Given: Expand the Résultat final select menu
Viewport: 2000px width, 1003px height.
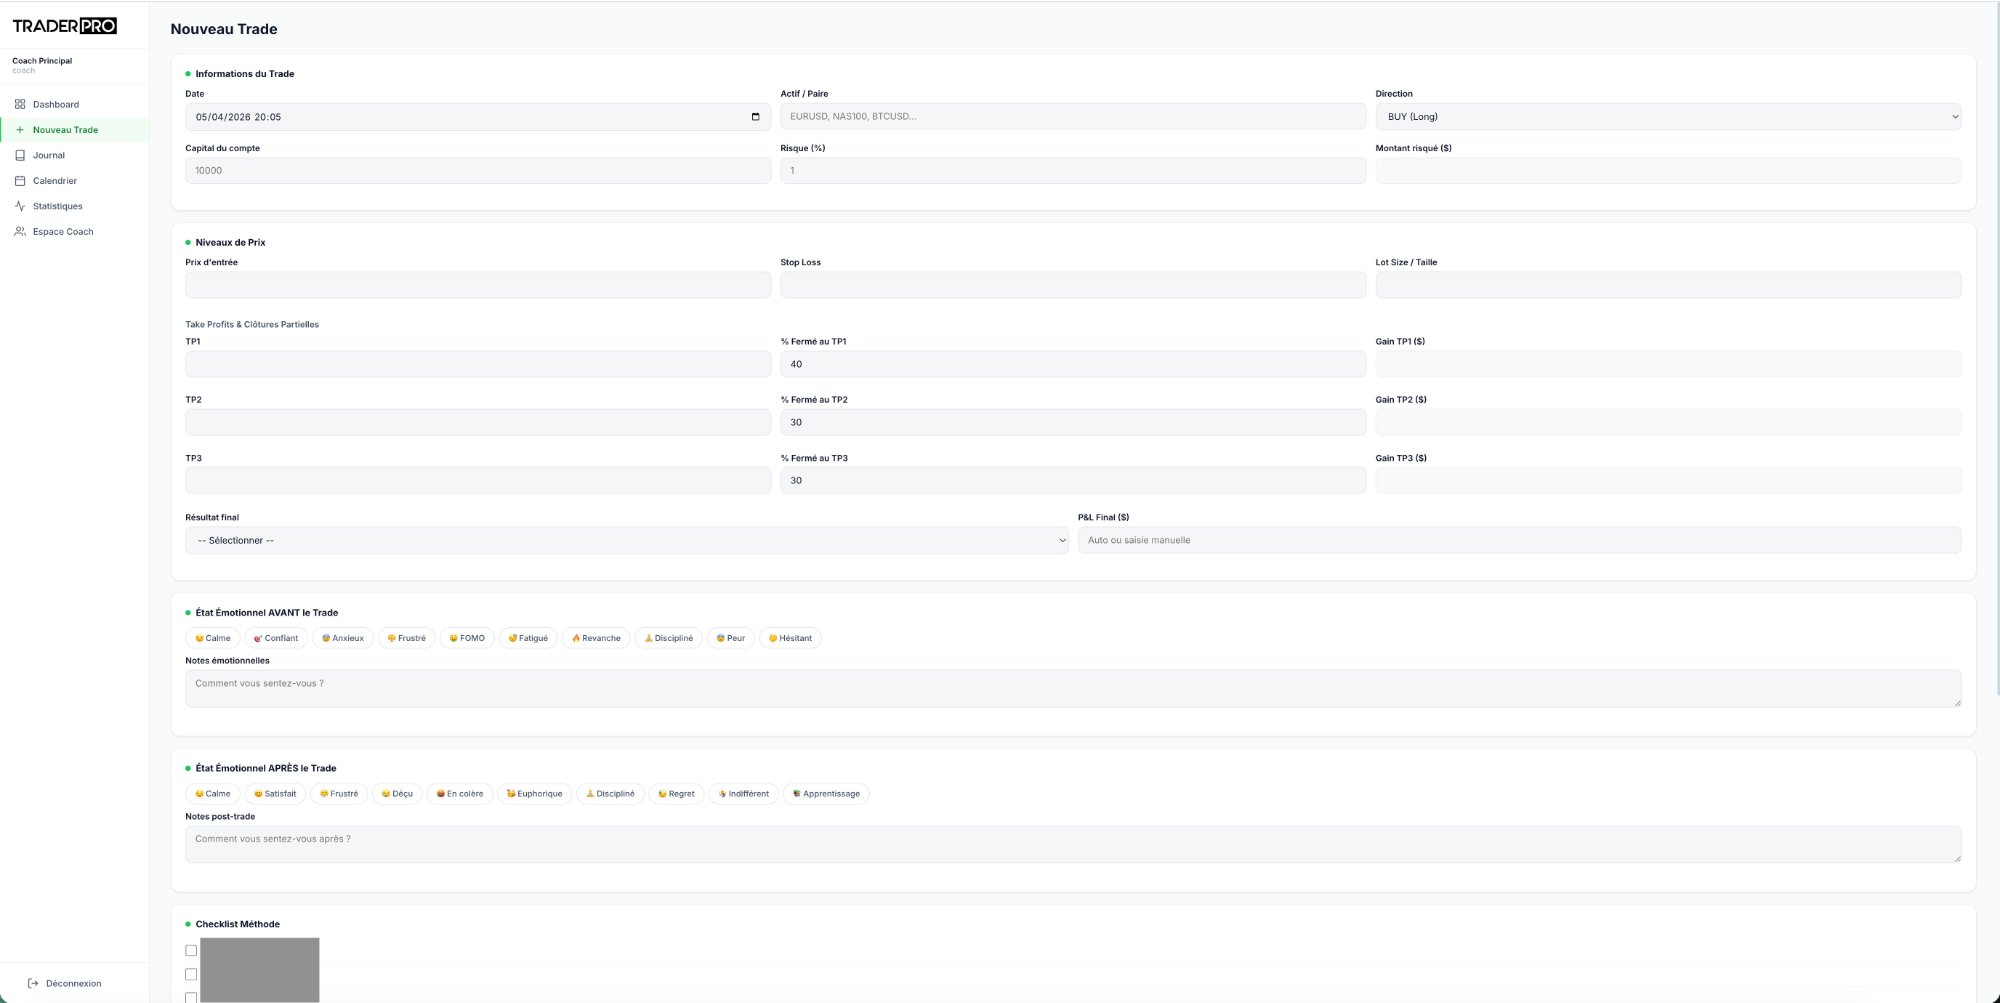Looking at the screenshot, I should coord(626,540).
